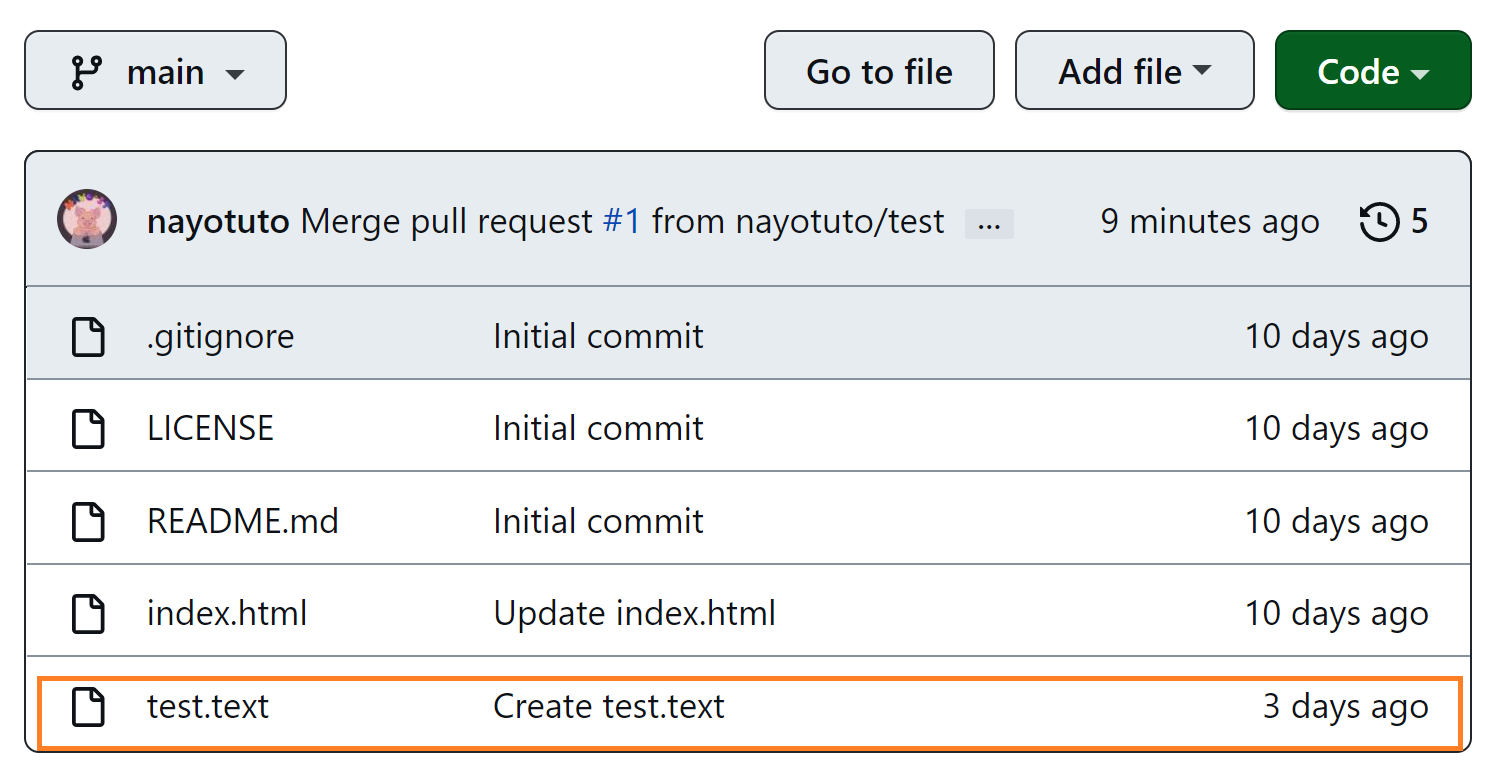Image resolution: width=1490 pixels, height=777 pixels.
Task: Click the file icon beside test.text
Action: pyautogui.click(x=88, y=707)
